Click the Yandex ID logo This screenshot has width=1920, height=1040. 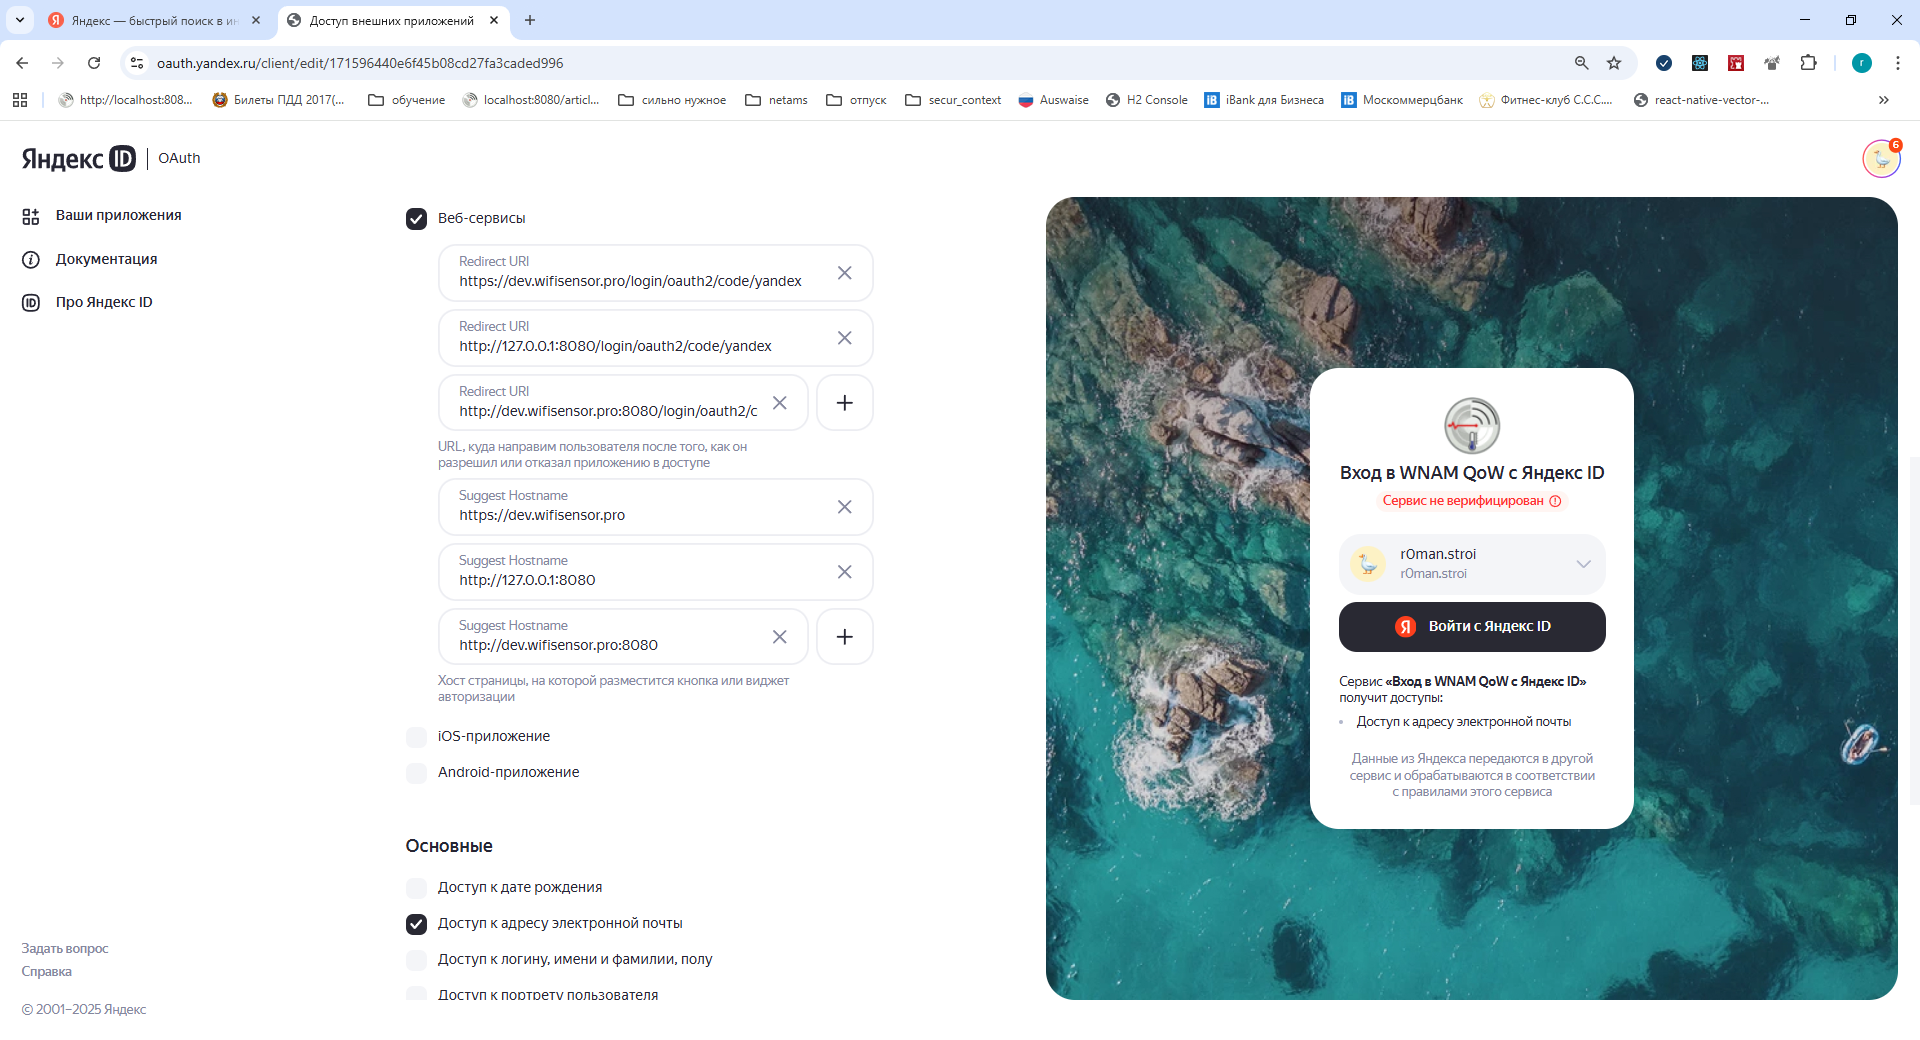78,158
